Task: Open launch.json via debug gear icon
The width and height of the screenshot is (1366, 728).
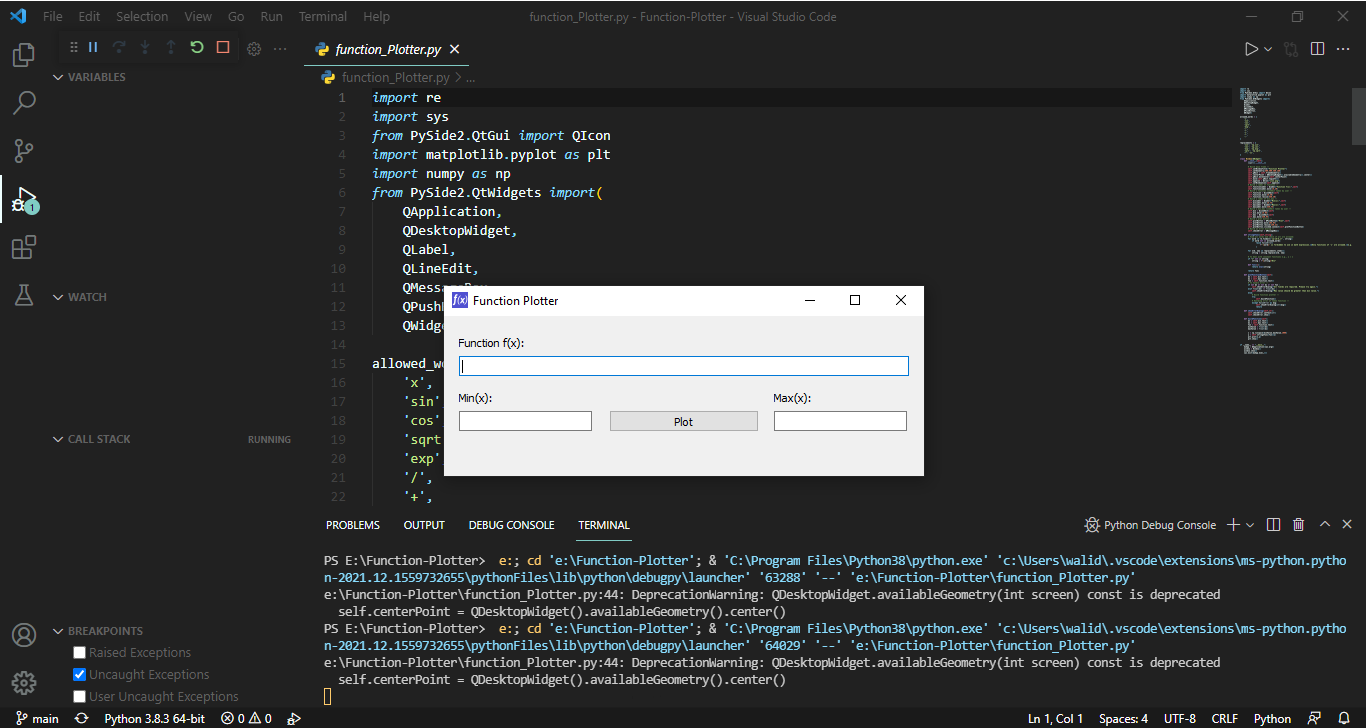Action: [x=254, y=48]
